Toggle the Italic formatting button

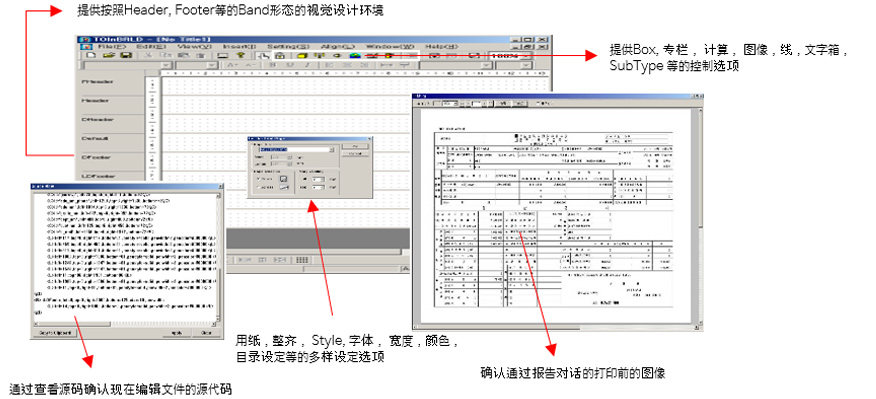pos(307,65)
